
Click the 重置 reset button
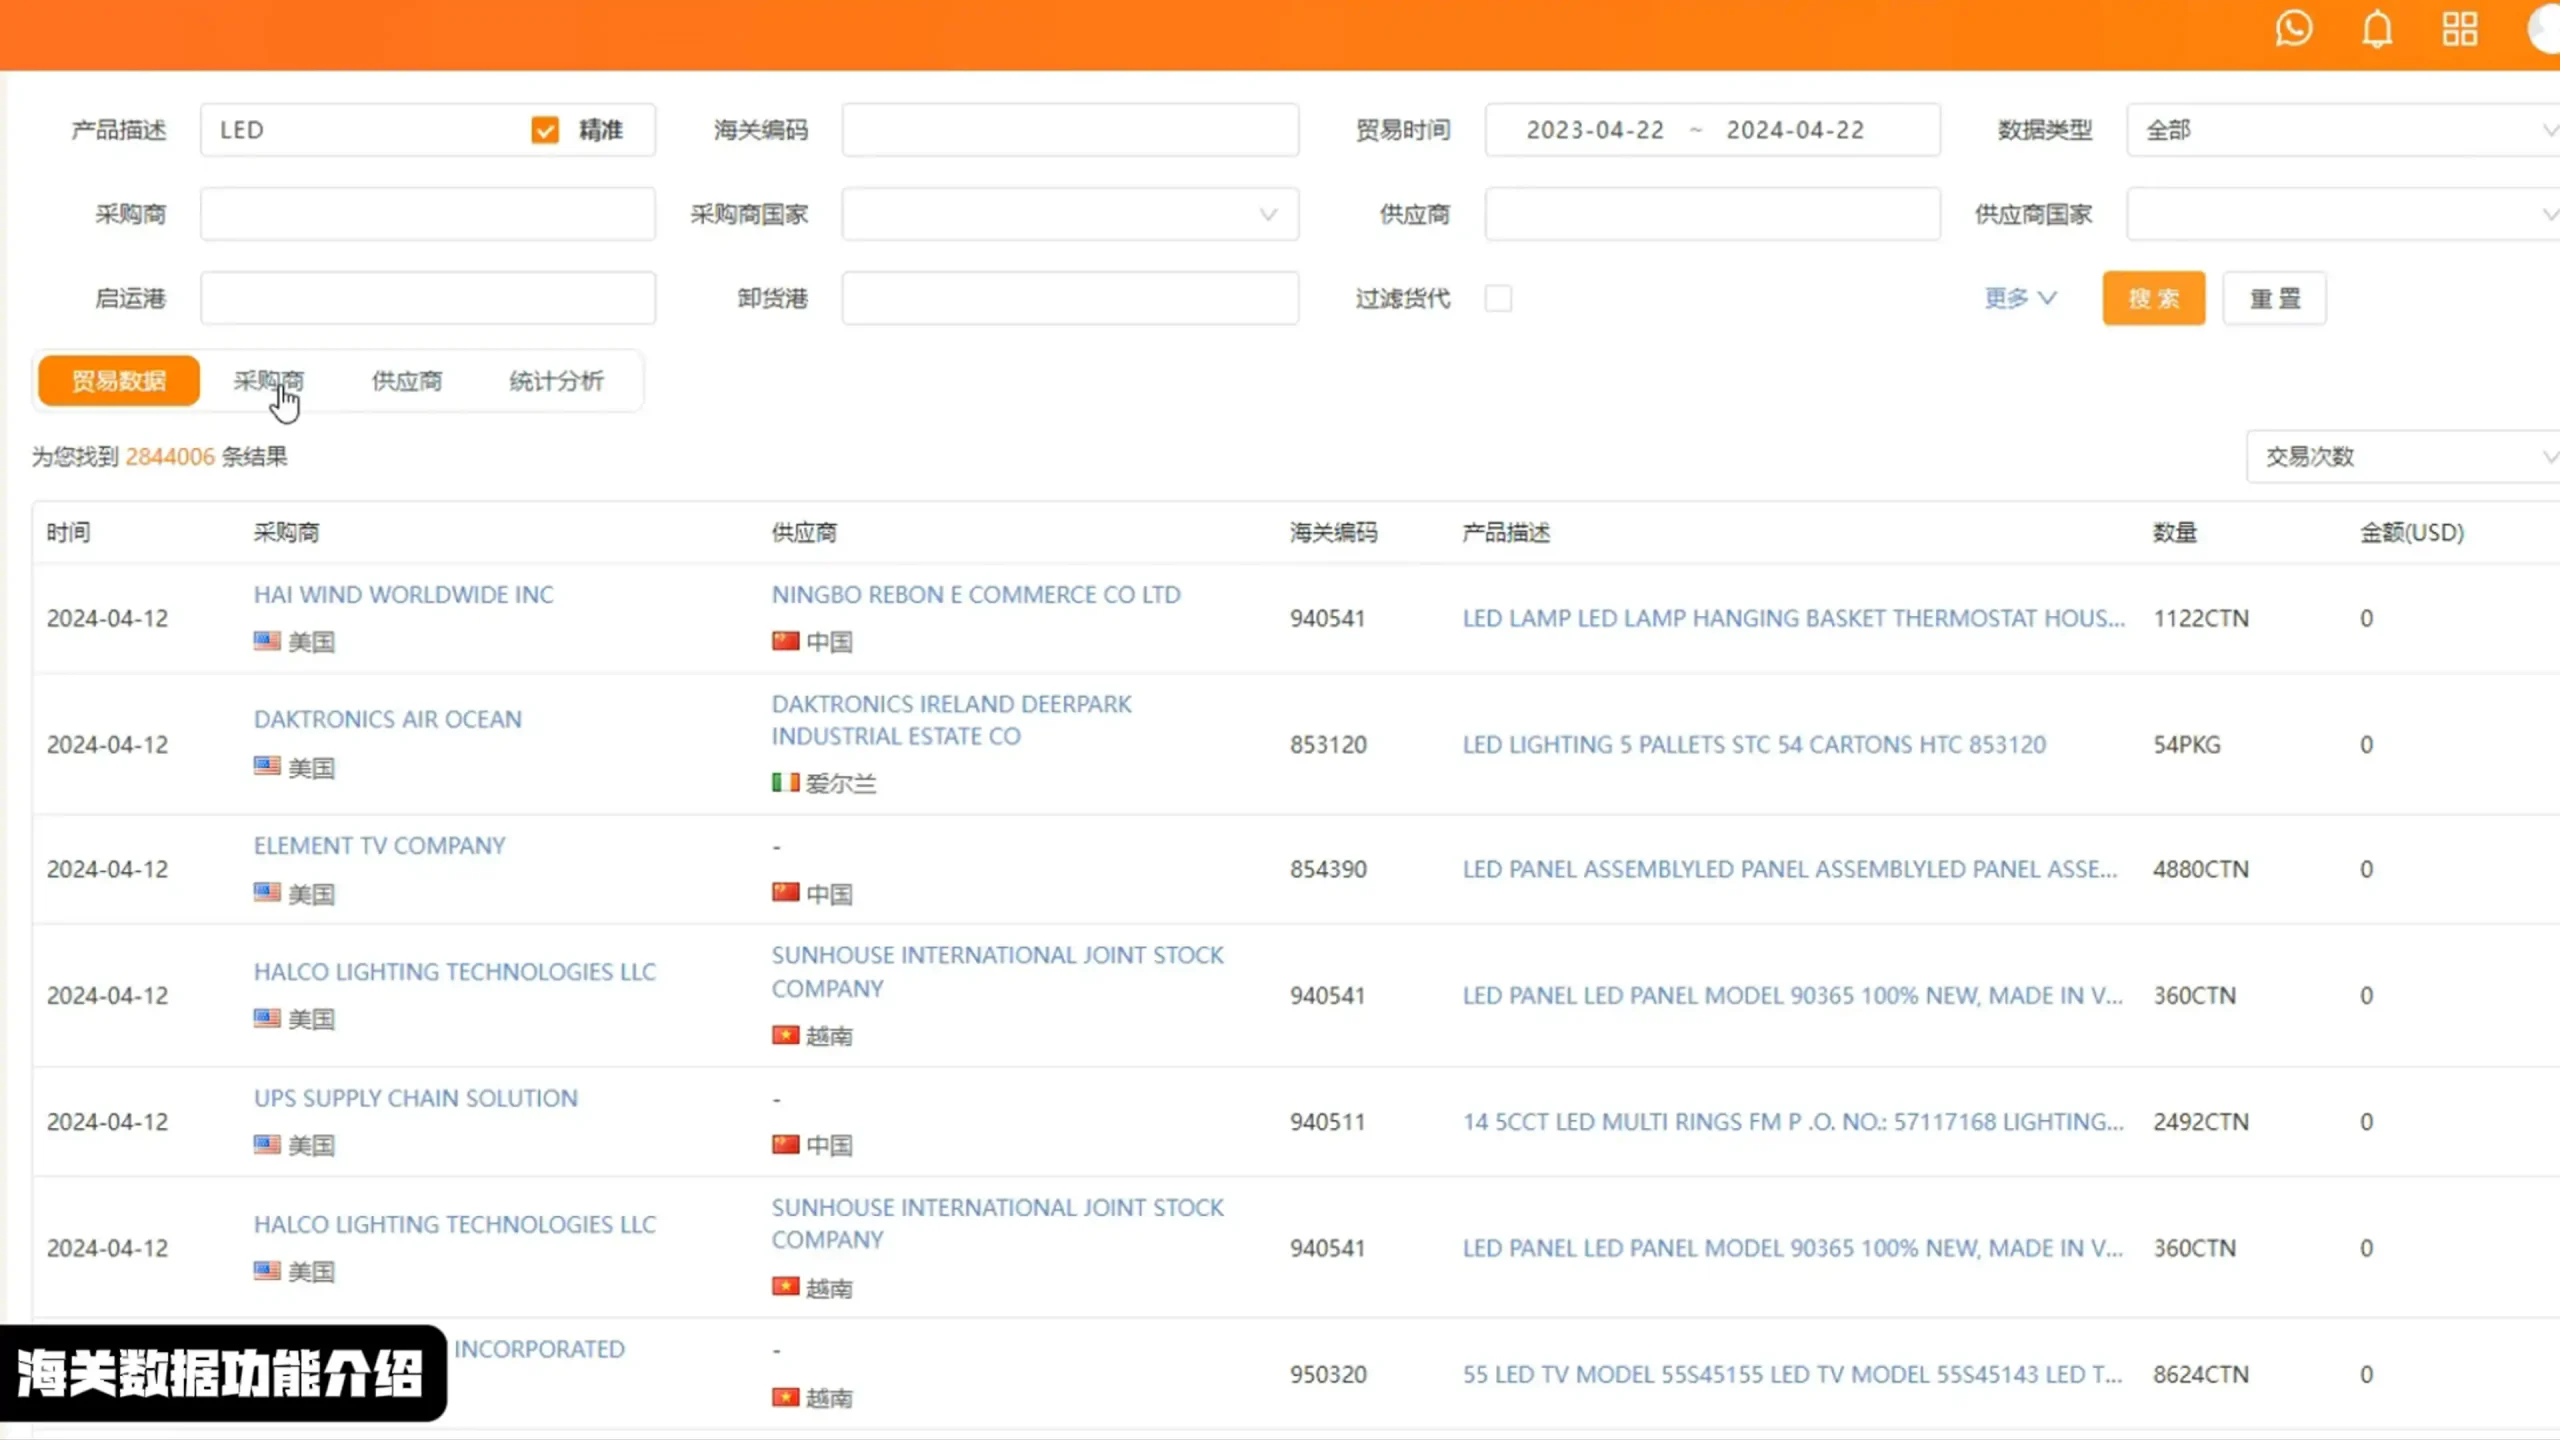(2274, 298)
